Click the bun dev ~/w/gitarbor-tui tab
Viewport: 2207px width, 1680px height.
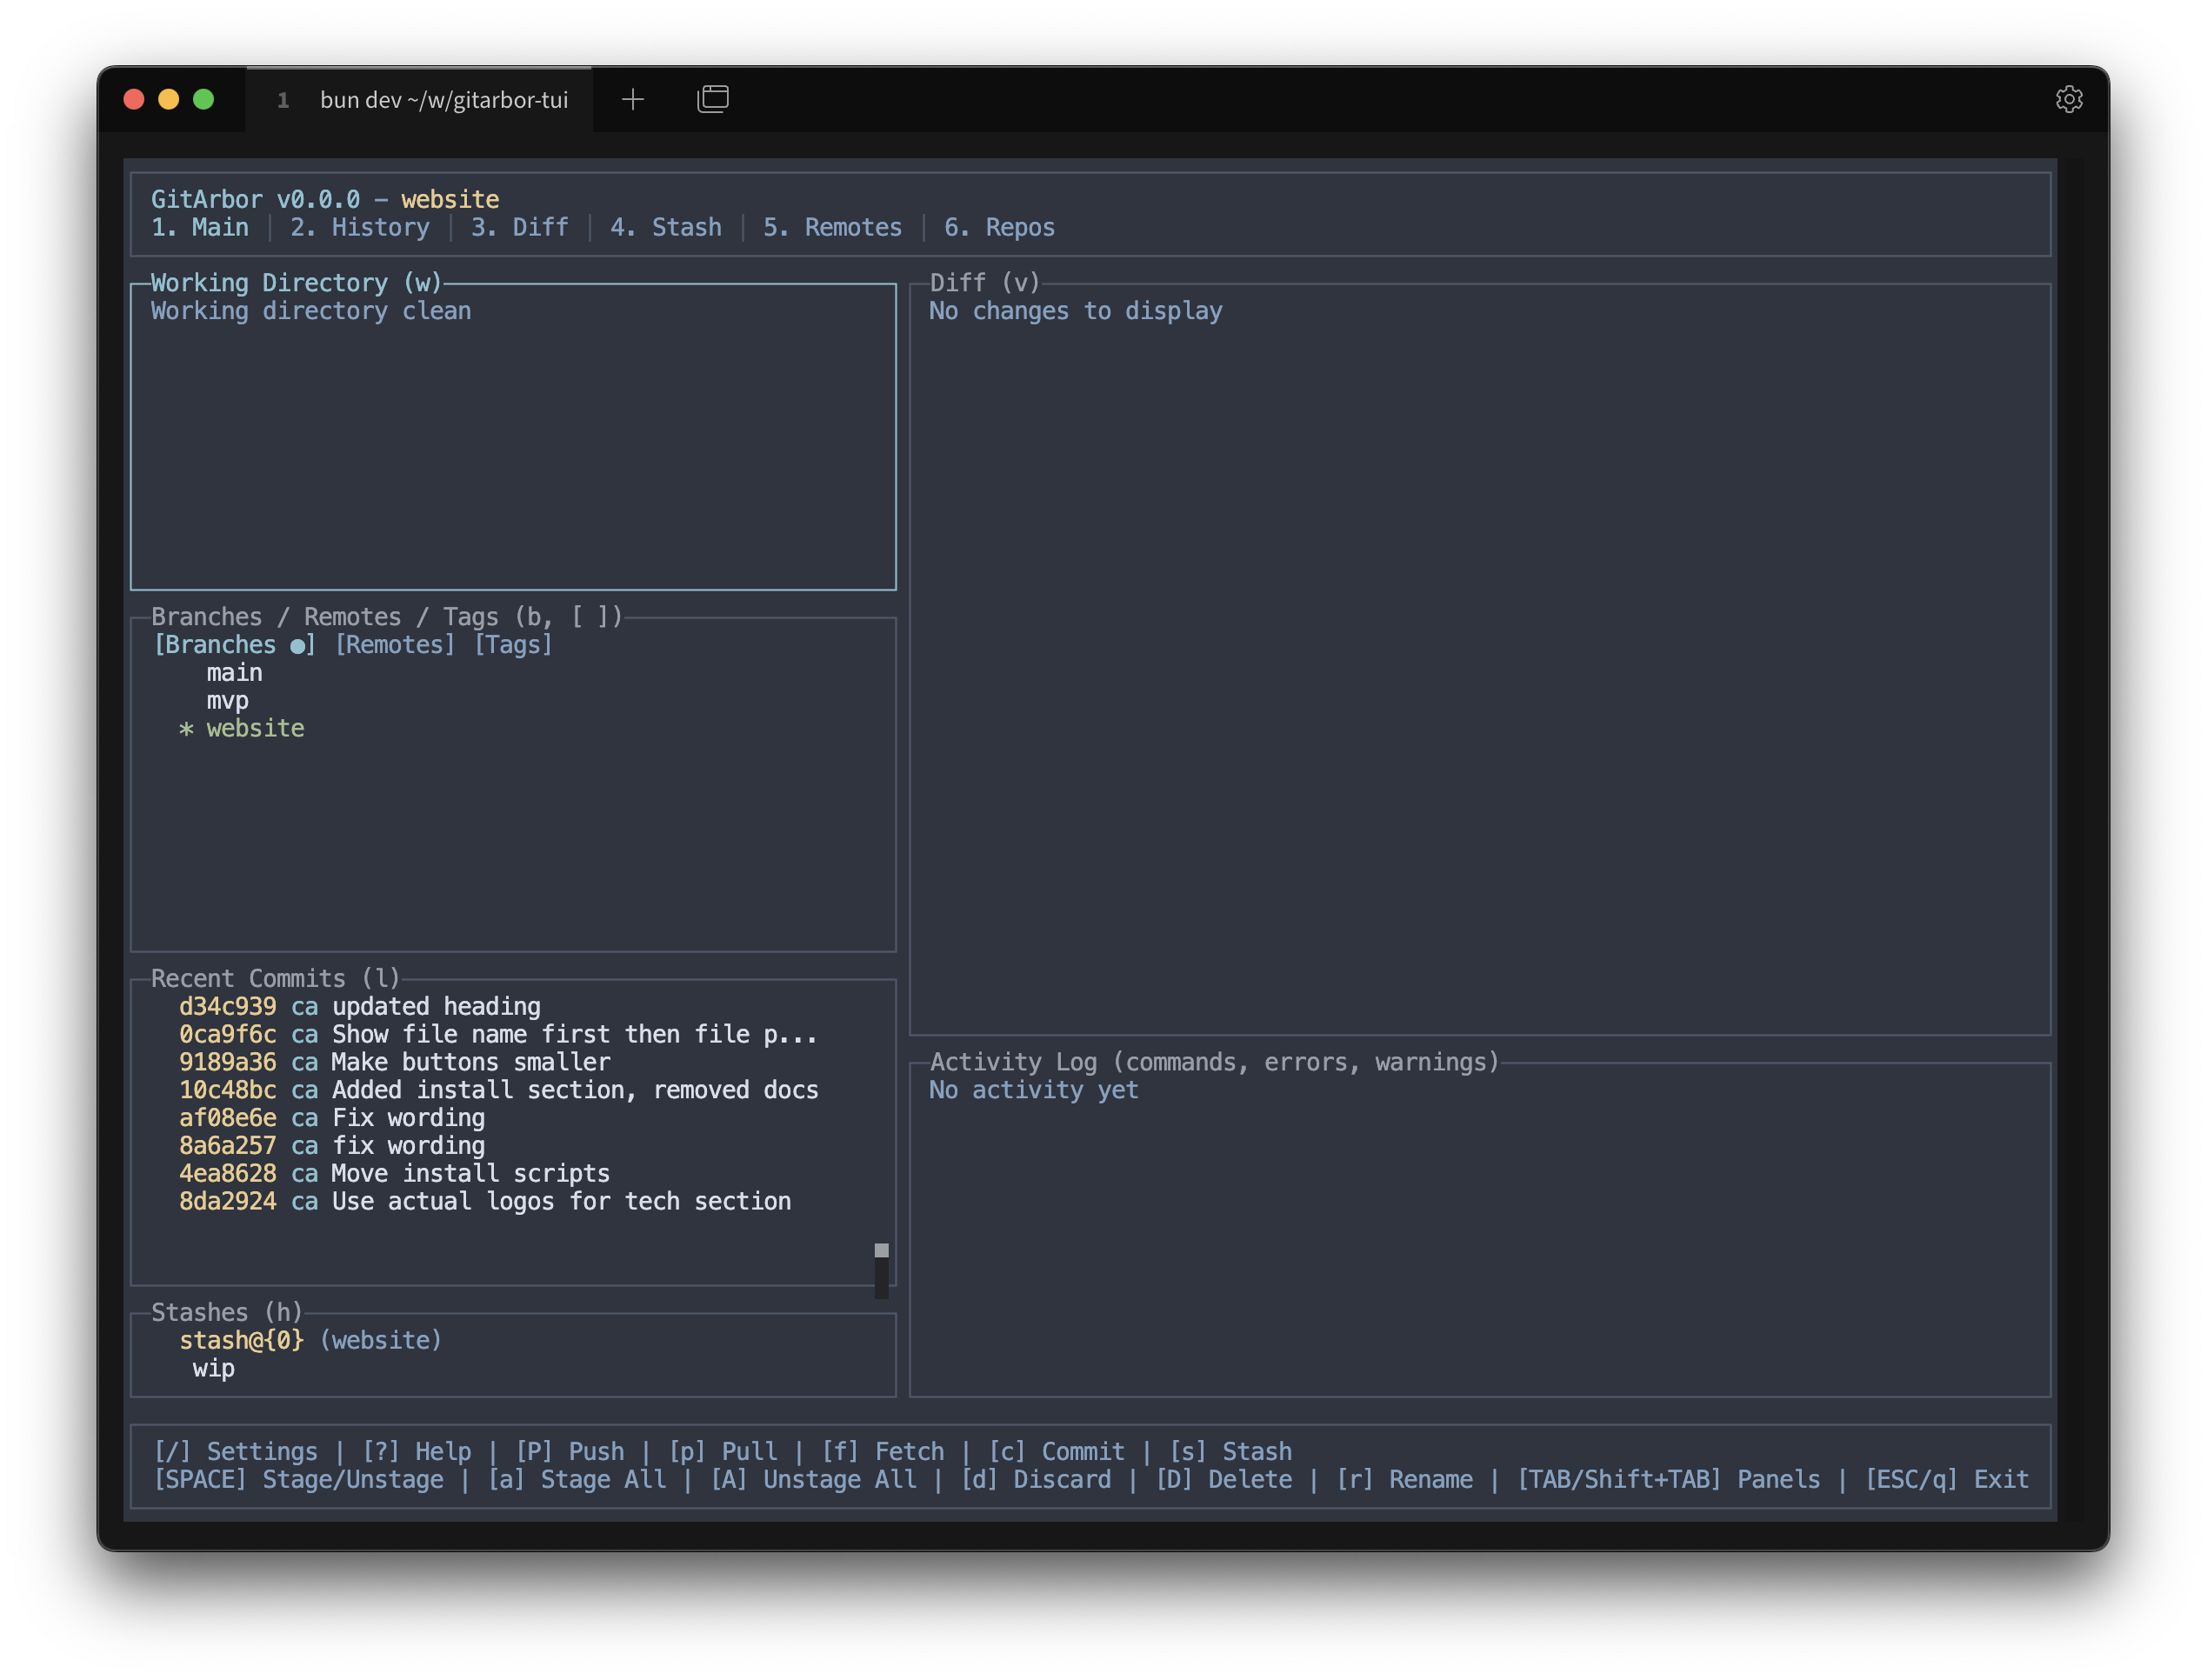(x=444, y=99)
